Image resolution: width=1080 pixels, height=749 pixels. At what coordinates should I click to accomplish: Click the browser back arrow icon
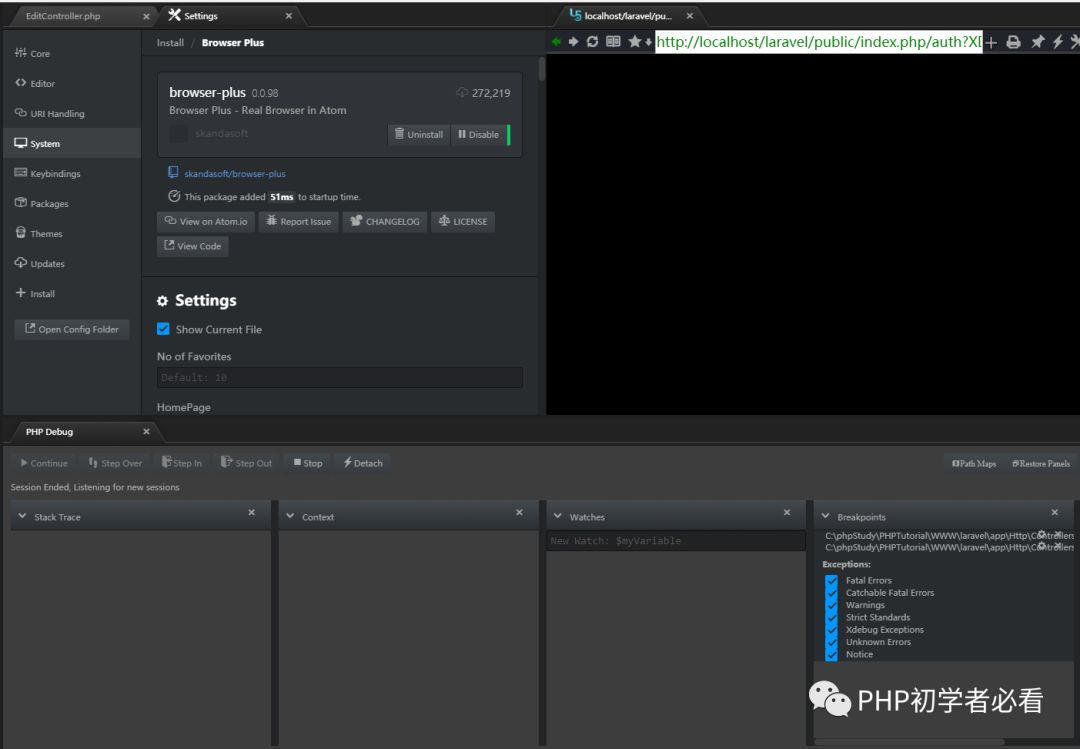pos(556,42)
